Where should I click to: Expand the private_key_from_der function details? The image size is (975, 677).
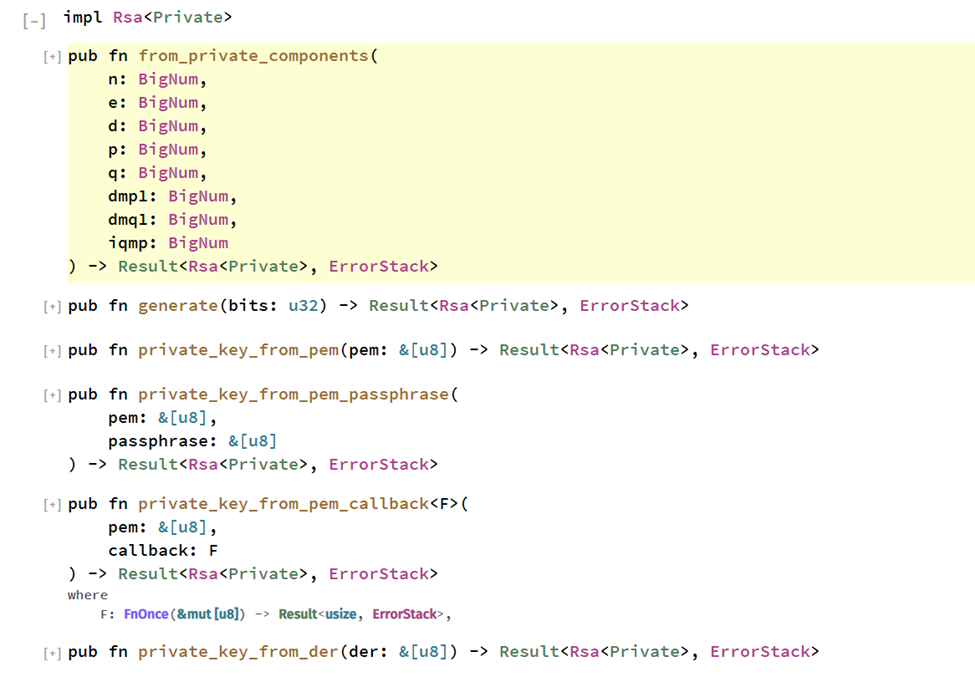tap(51, 651)
